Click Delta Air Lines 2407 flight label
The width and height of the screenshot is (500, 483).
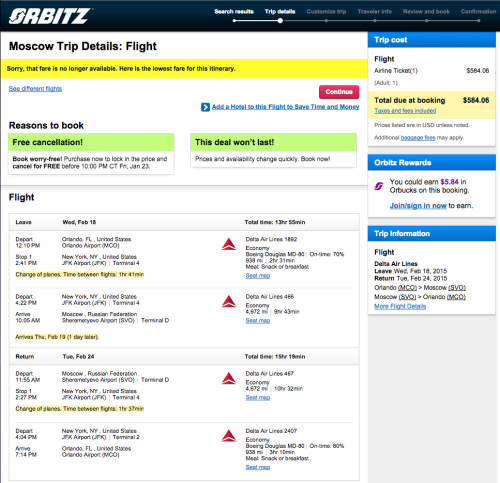271,431
